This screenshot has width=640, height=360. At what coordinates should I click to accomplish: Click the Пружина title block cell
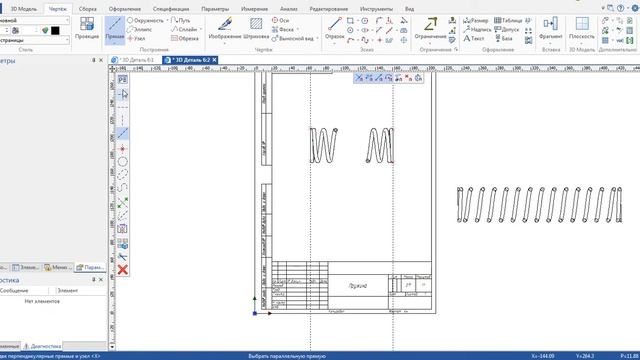[x=358, y=286]
